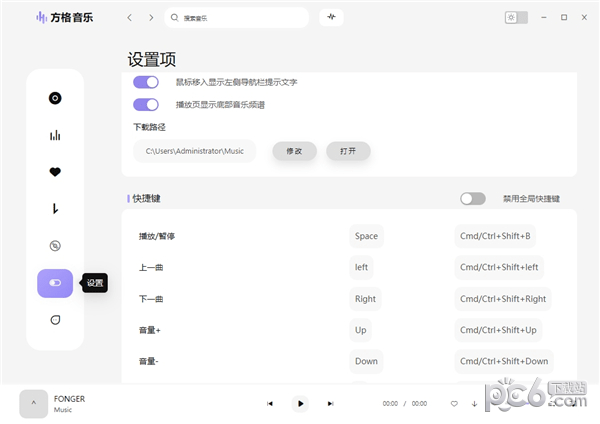Close the music player window
This screenshot has height=424, width=600.
click(584, 18)
